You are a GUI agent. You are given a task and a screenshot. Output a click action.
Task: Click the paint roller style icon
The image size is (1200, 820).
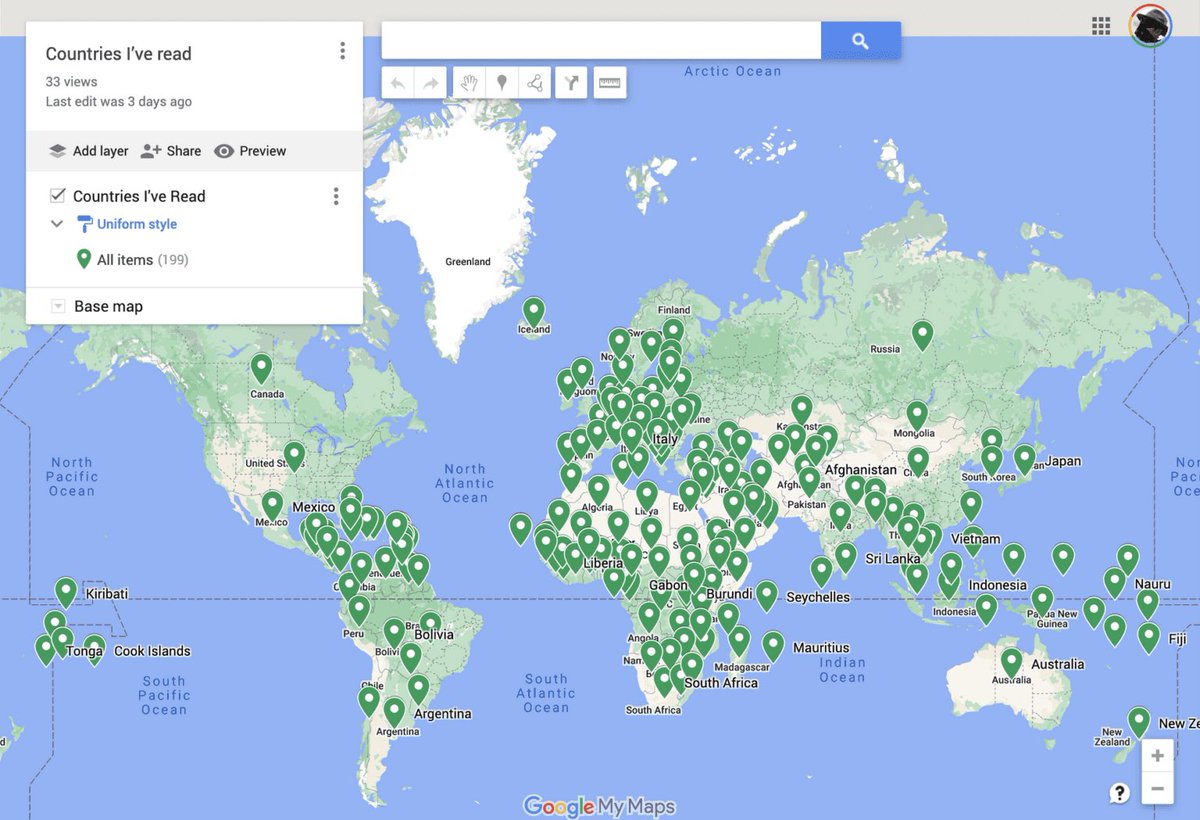pyautogui.click(x=84, y=224)
